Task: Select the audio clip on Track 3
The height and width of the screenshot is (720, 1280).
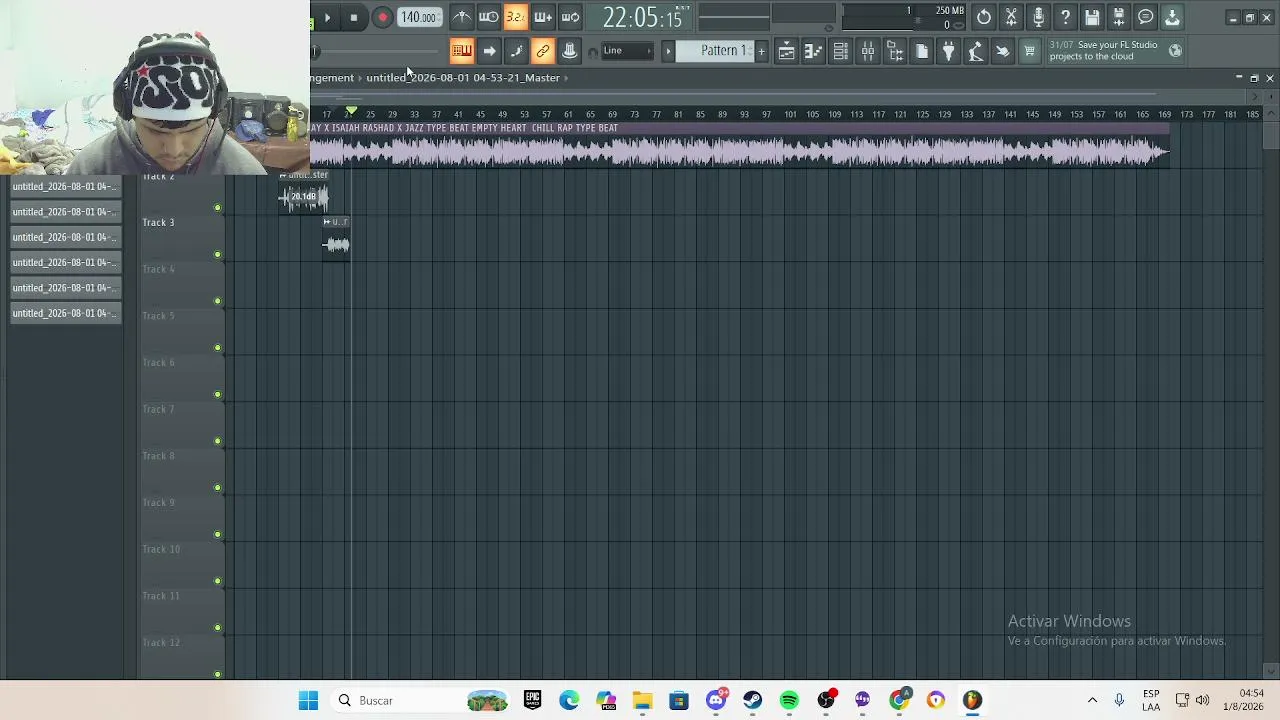Action: pos(336,239)
